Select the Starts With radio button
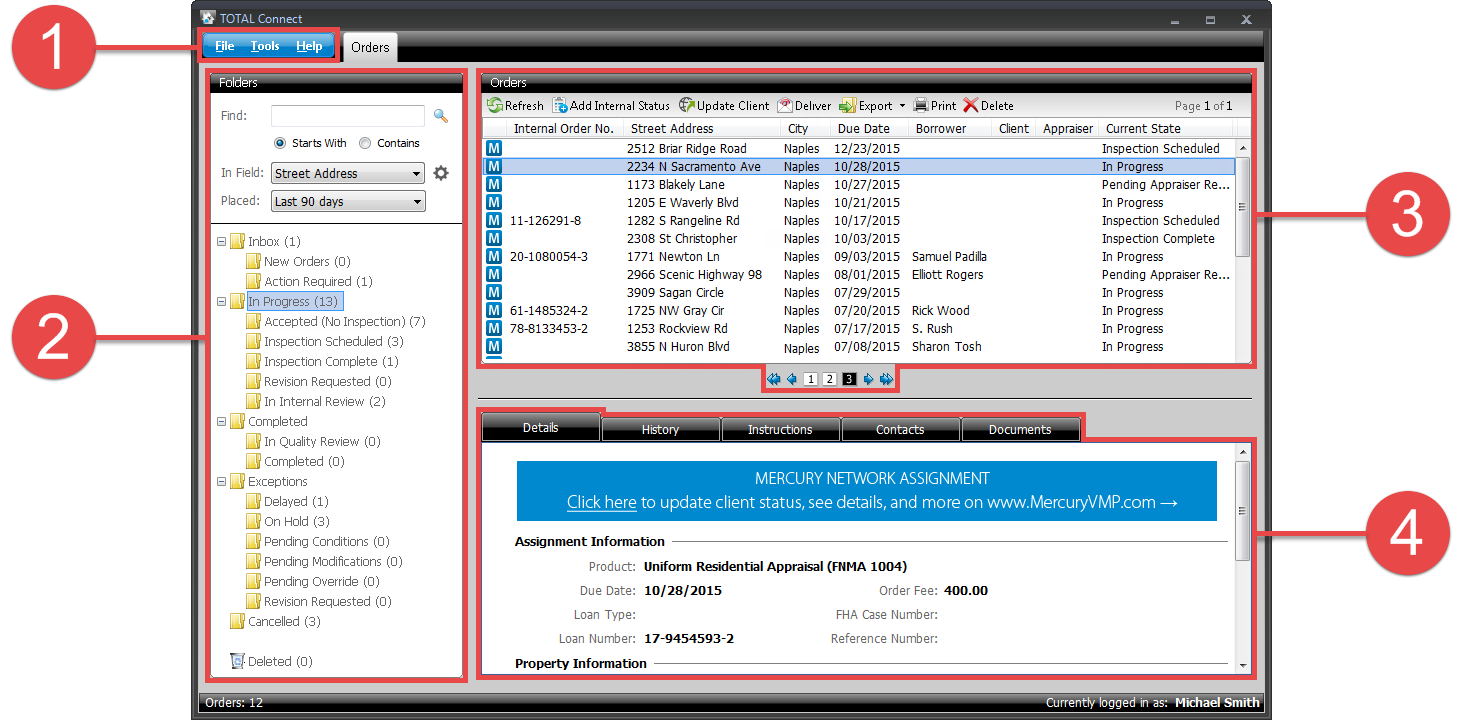The height and width of the screenshot is (720, 1462). pyautogui.click(x=280, y=143)
